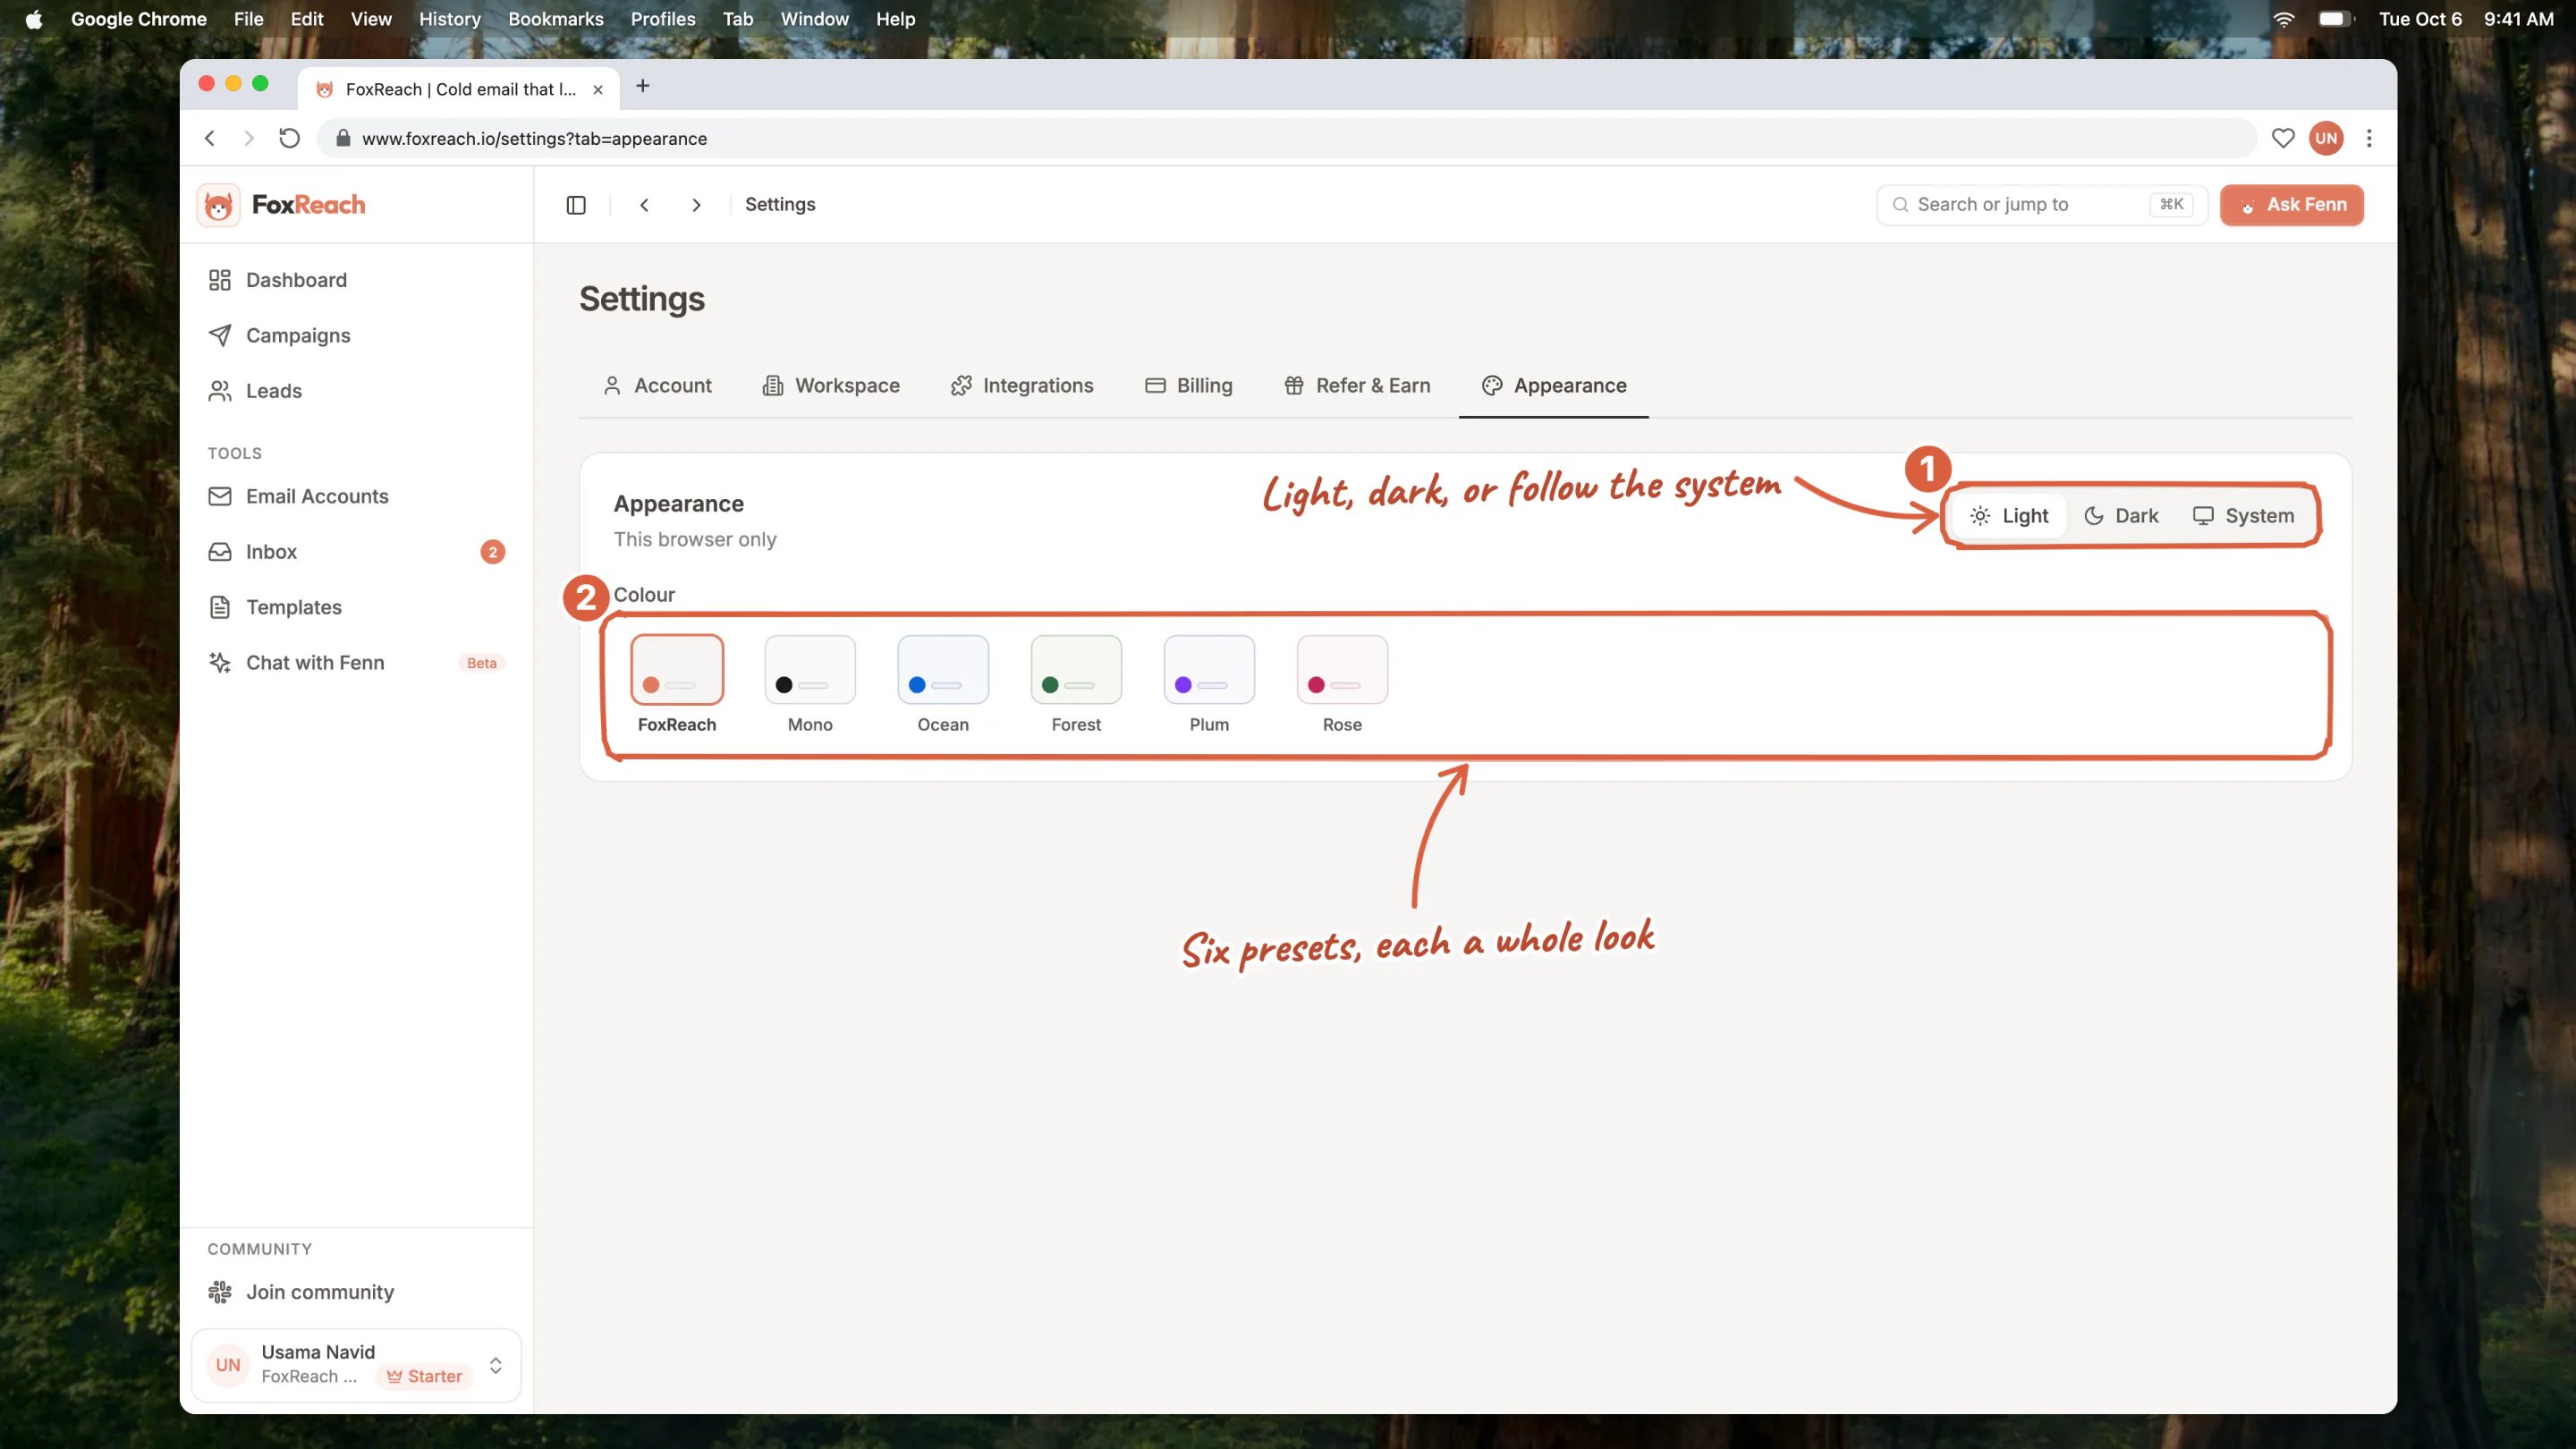Choose the Forest colour preset
2576x1449 pixels.
[x=1076, y=685]
